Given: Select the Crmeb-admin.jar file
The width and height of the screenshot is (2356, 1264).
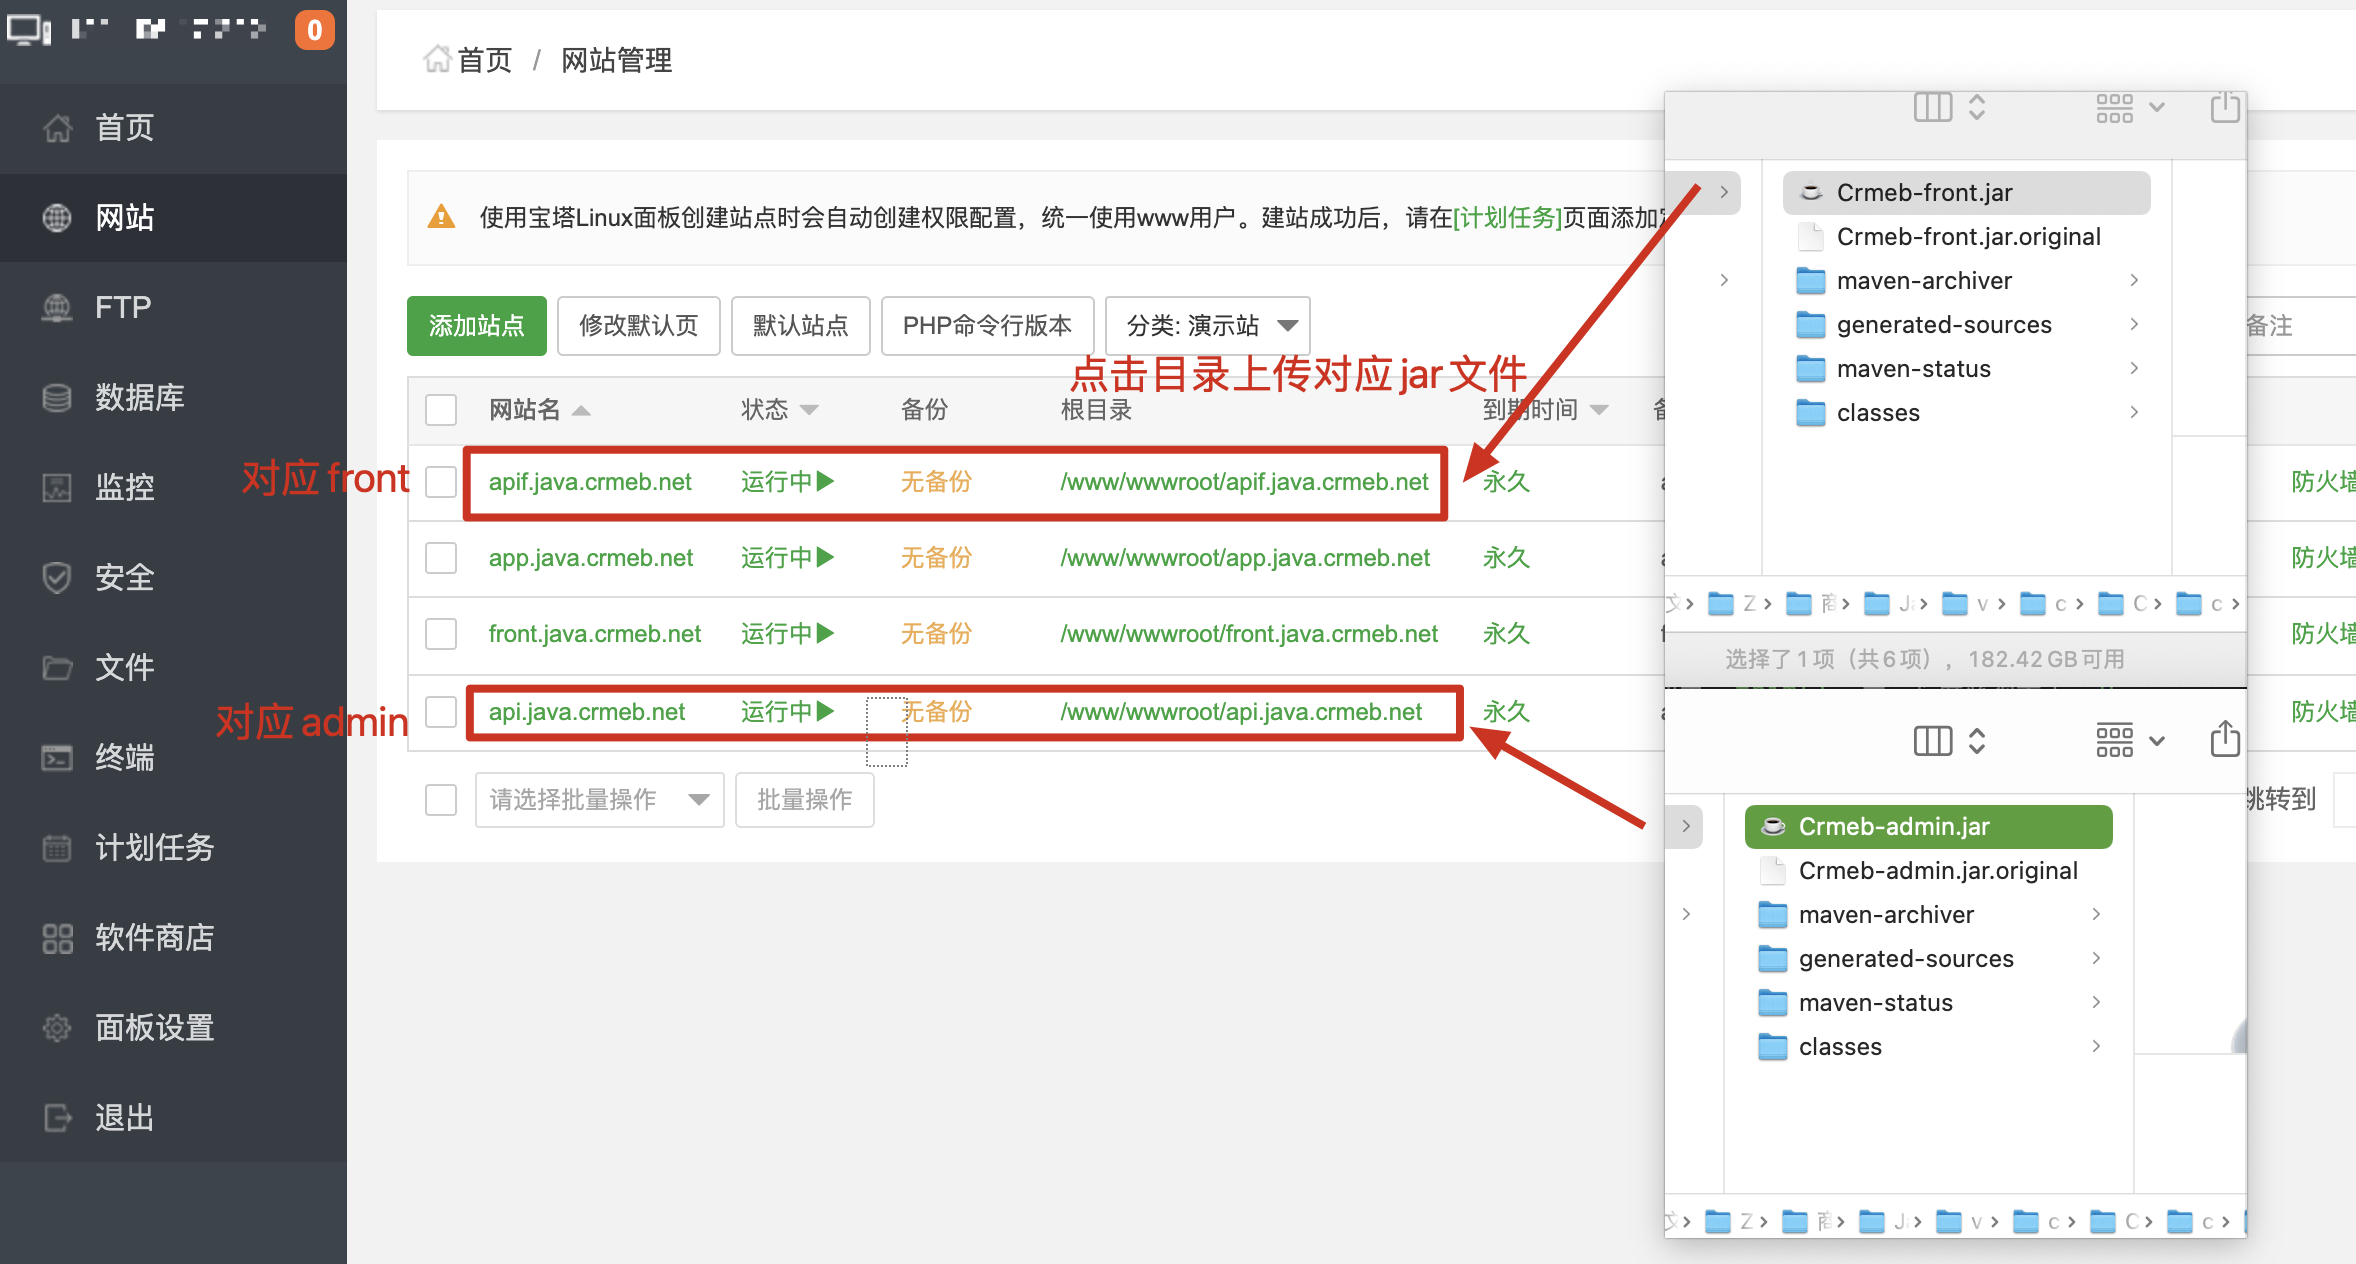Looking at the screenshot, I should 1893,826.
